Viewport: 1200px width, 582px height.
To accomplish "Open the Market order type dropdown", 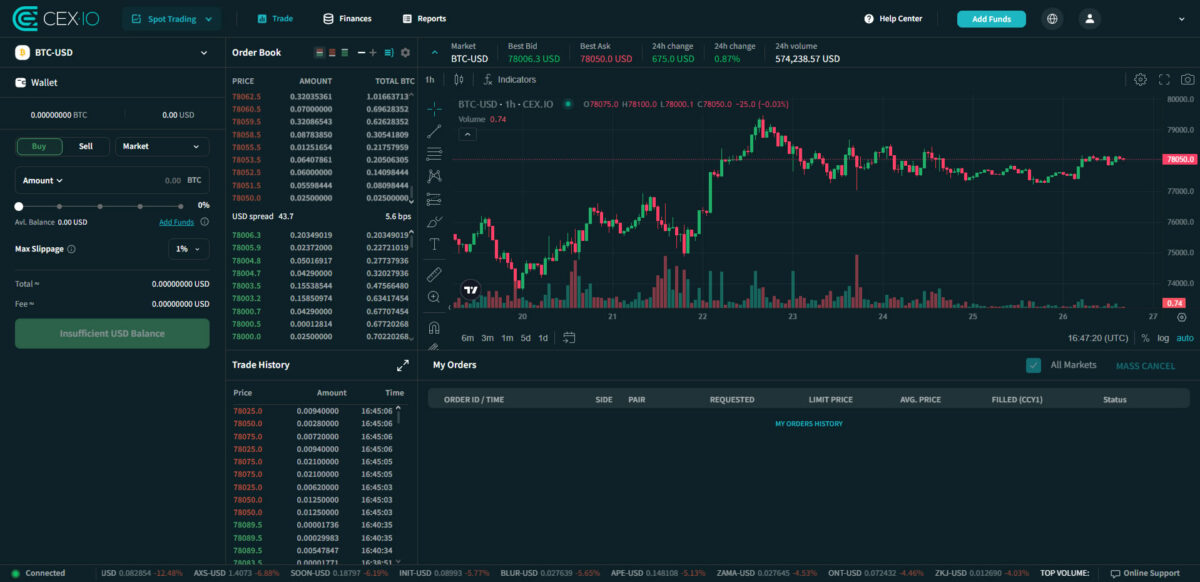I will point(162,146).
